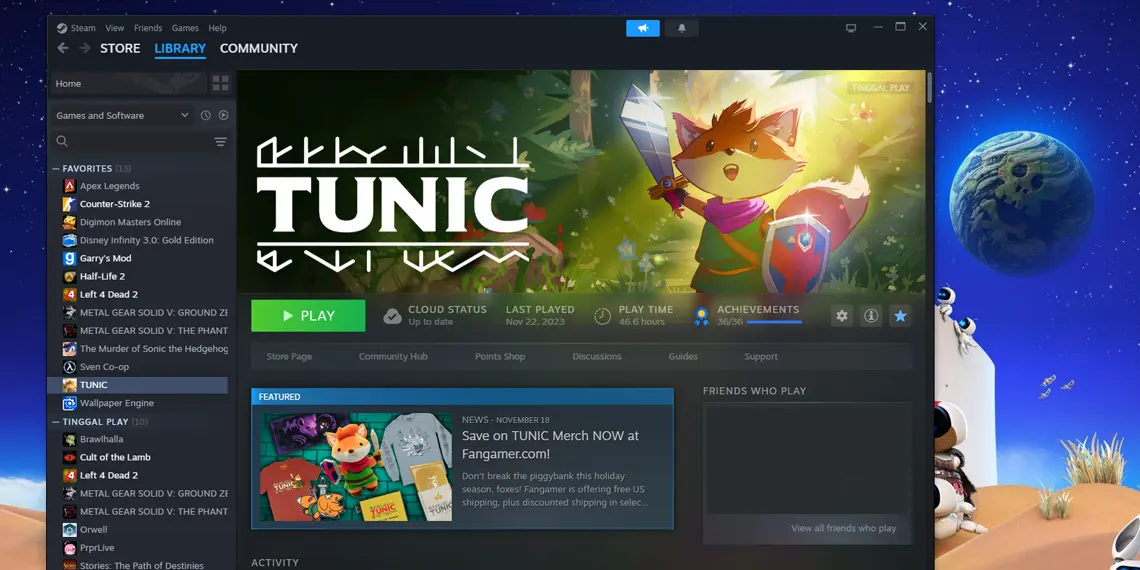Launch TUNIC with the PLAY button

click(308, 316)
